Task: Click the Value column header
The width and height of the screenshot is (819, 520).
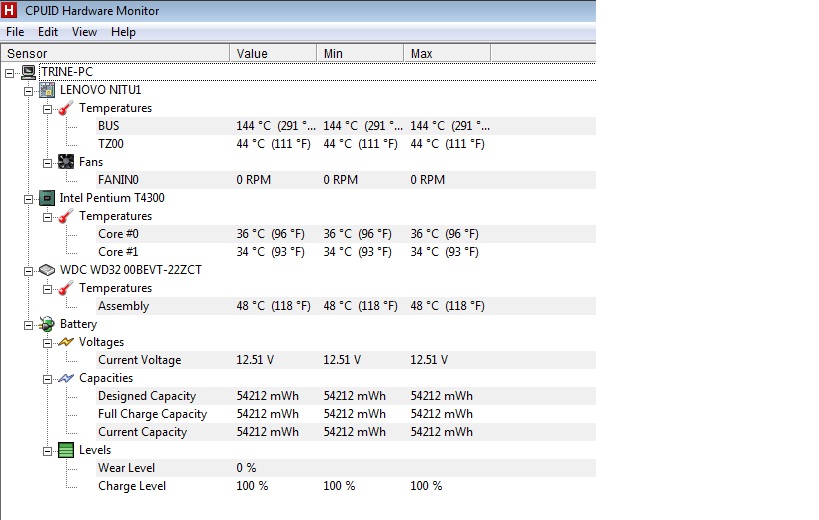Action: [x=273, y=54]
